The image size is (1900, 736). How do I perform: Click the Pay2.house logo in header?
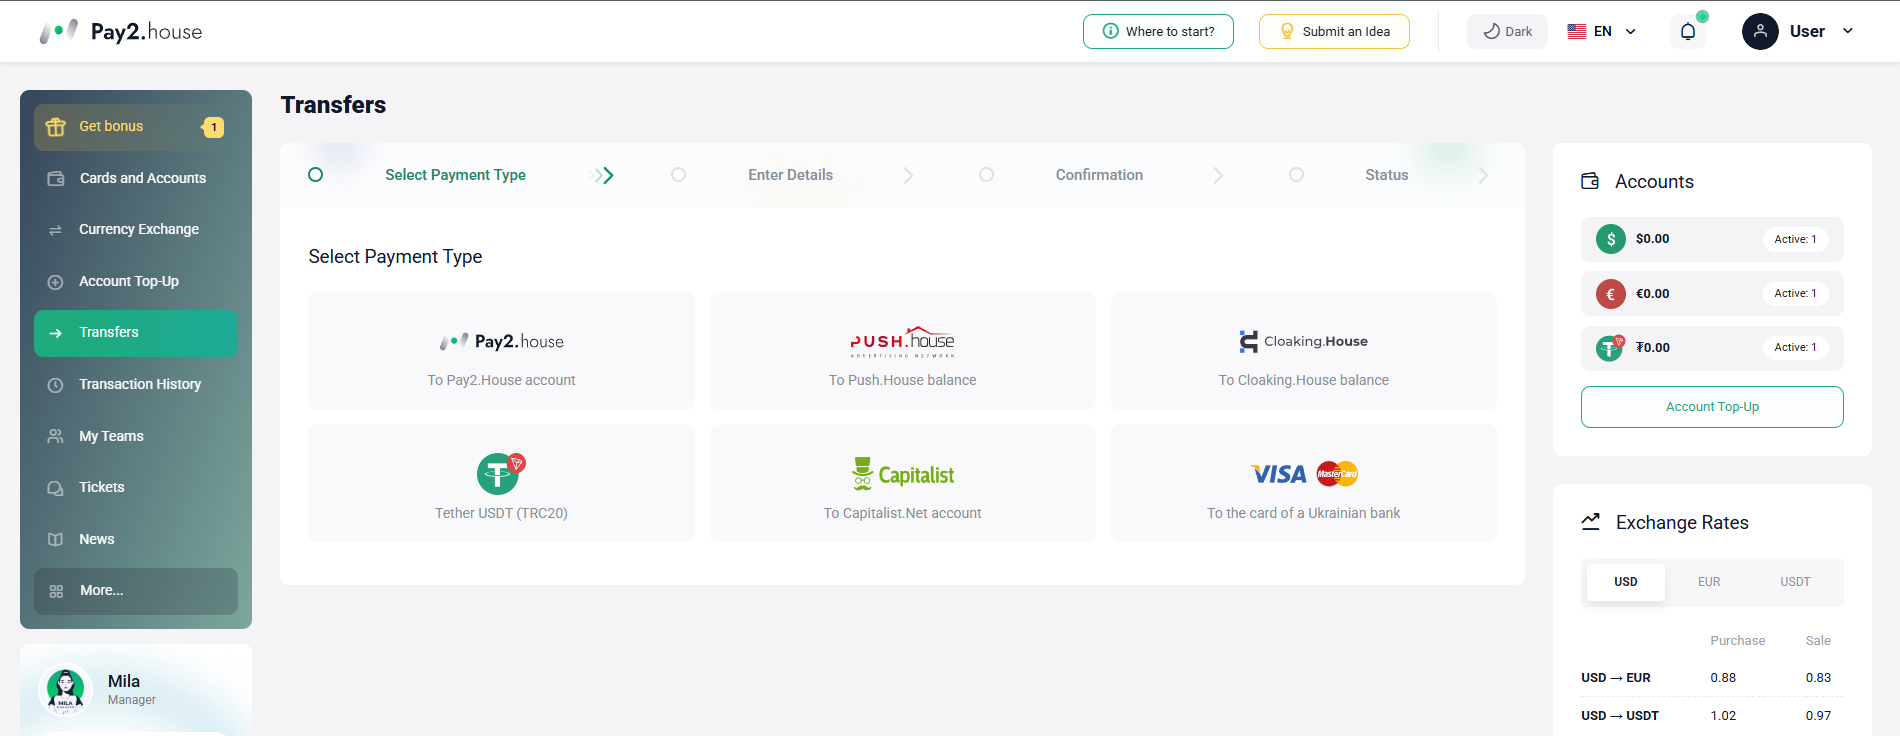(x=121, y=31)
